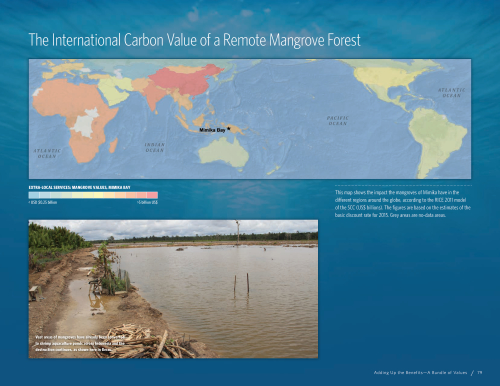The width and height of the screenshot is (500, 386).
Task: Click the light blue leftmost legend swatch
Action: pyautogui.click(x=34, y=195)
